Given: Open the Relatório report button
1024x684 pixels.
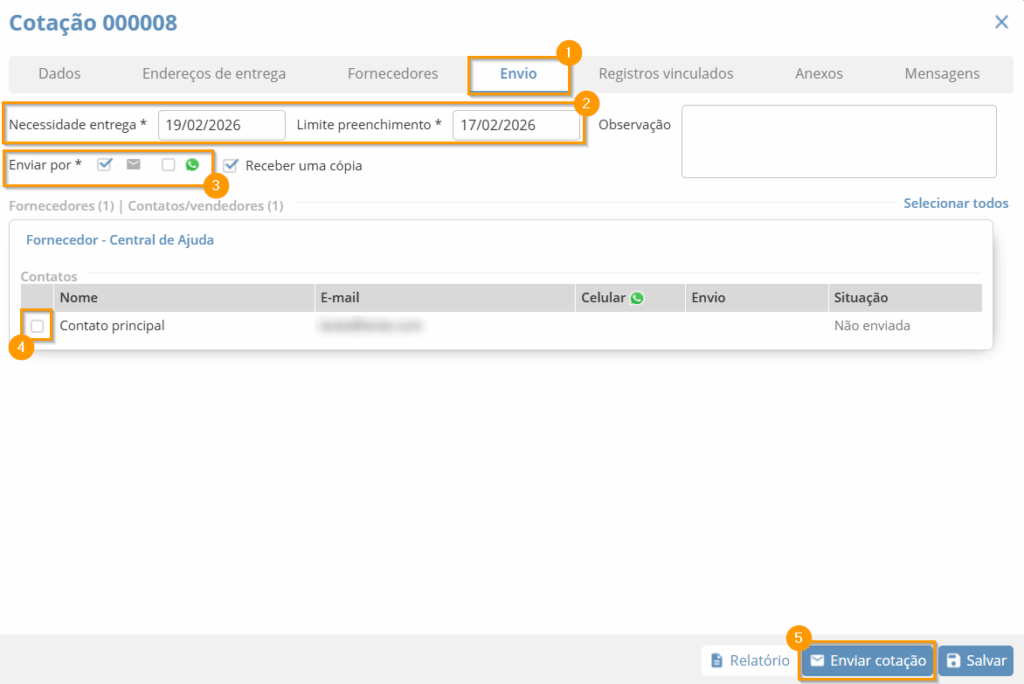Looking at the screenshot, I should (749, 661).
